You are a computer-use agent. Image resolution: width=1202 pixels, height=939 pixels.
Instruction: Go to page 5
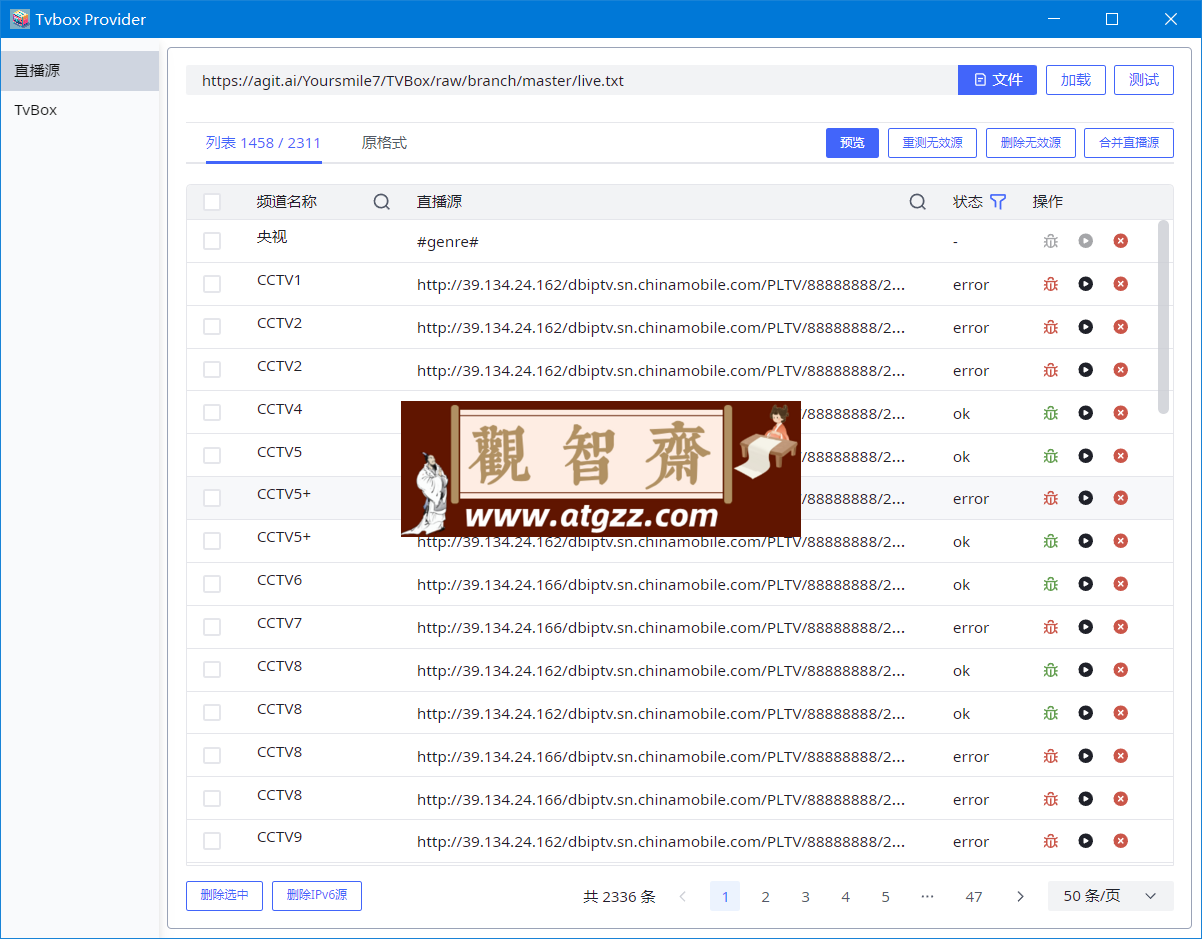coord(885,897)
